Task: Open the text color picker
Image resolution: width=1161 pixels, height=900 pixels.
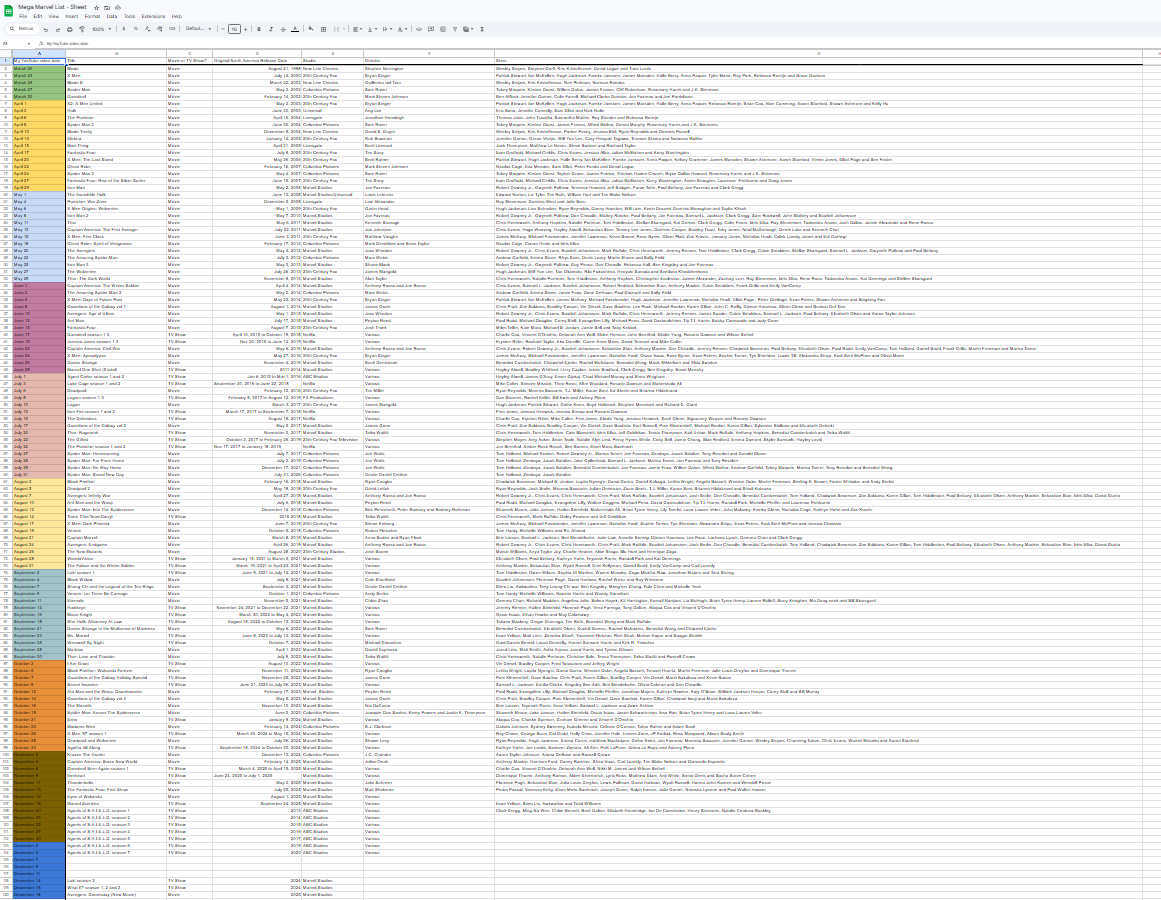Action: pos(295,29)
